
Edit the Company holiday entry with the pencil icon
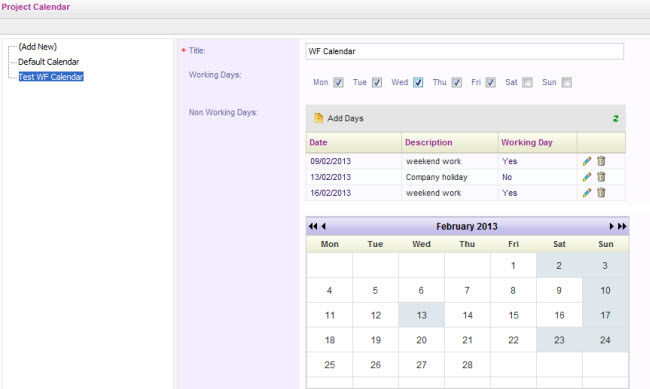[x=587, y=177]
